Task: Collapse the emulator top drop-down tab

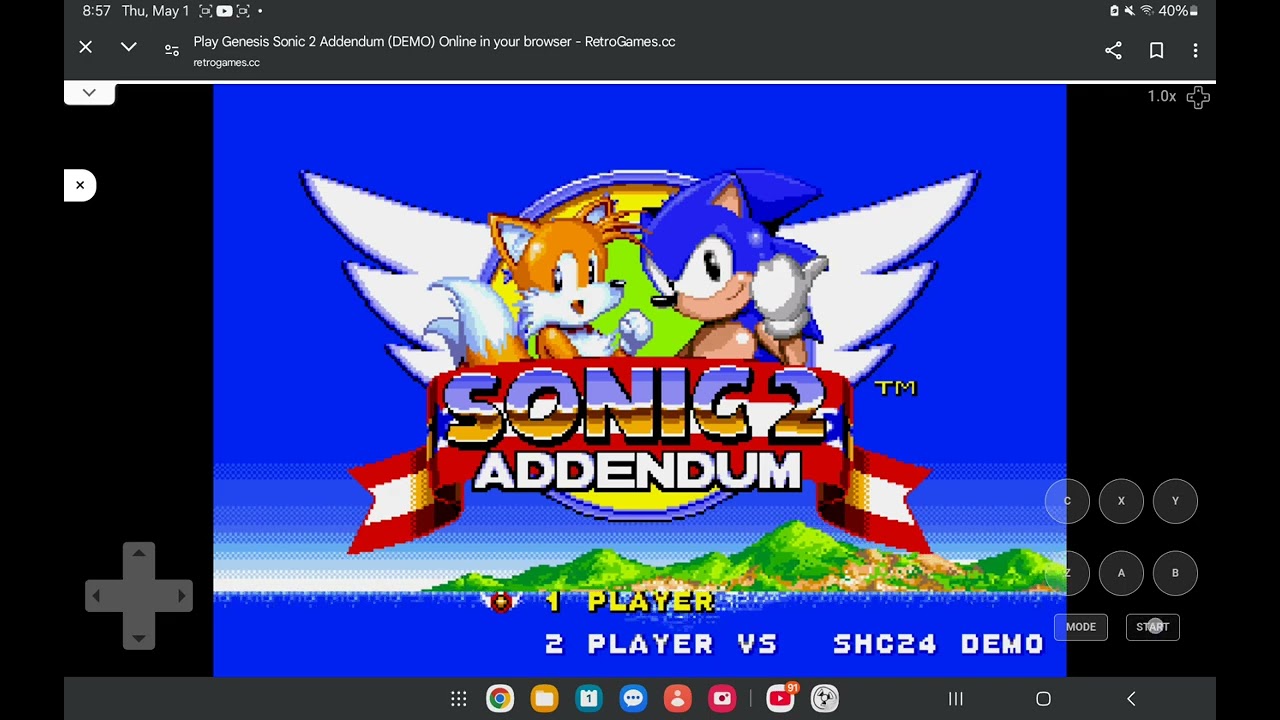Action: [89, 93]
